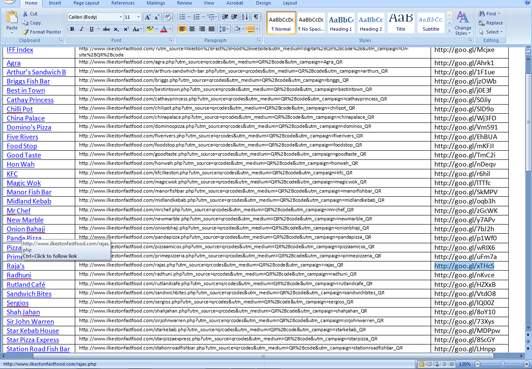Click the Shrink Font button
532x369 pixels.
[157, 17]
